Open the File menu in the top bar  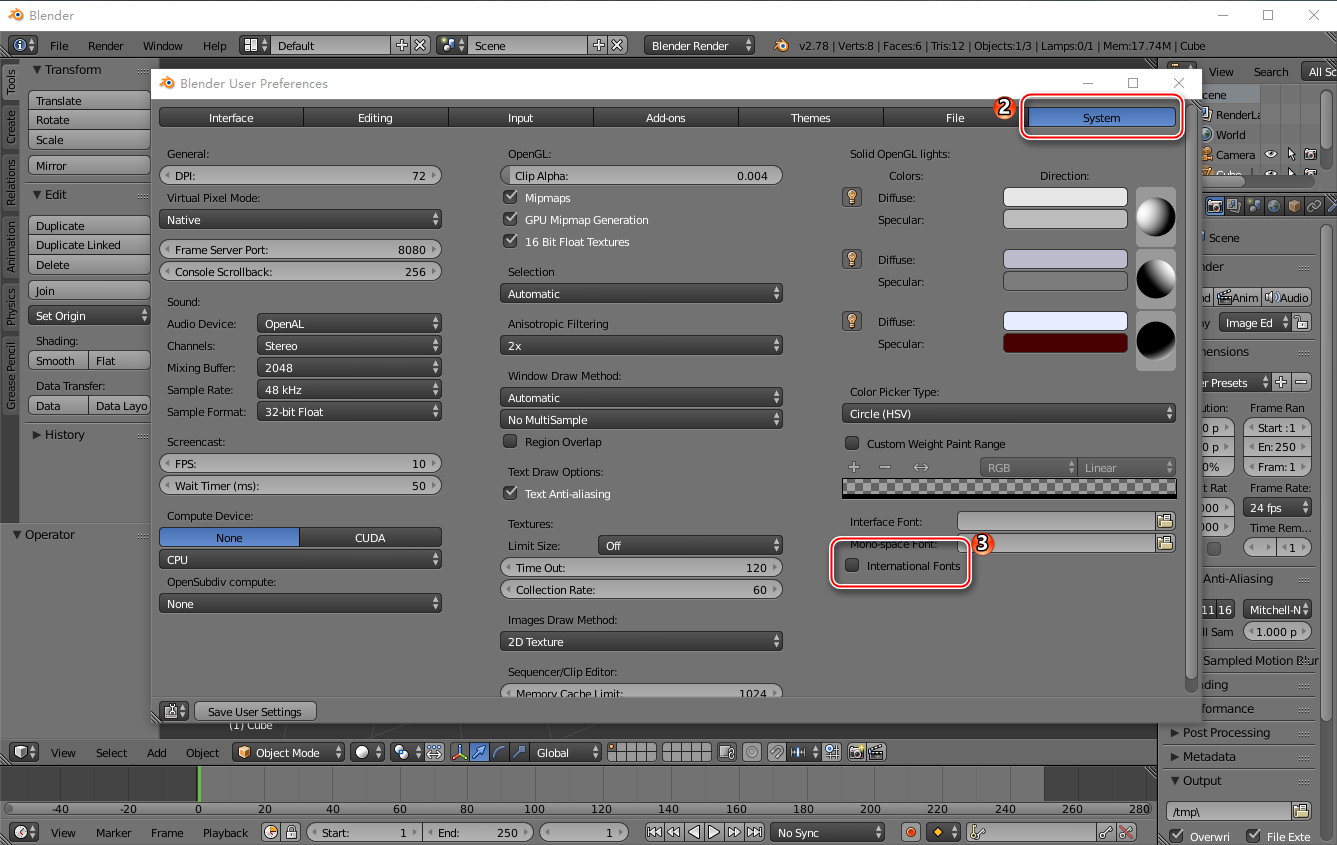click(59, 45)
